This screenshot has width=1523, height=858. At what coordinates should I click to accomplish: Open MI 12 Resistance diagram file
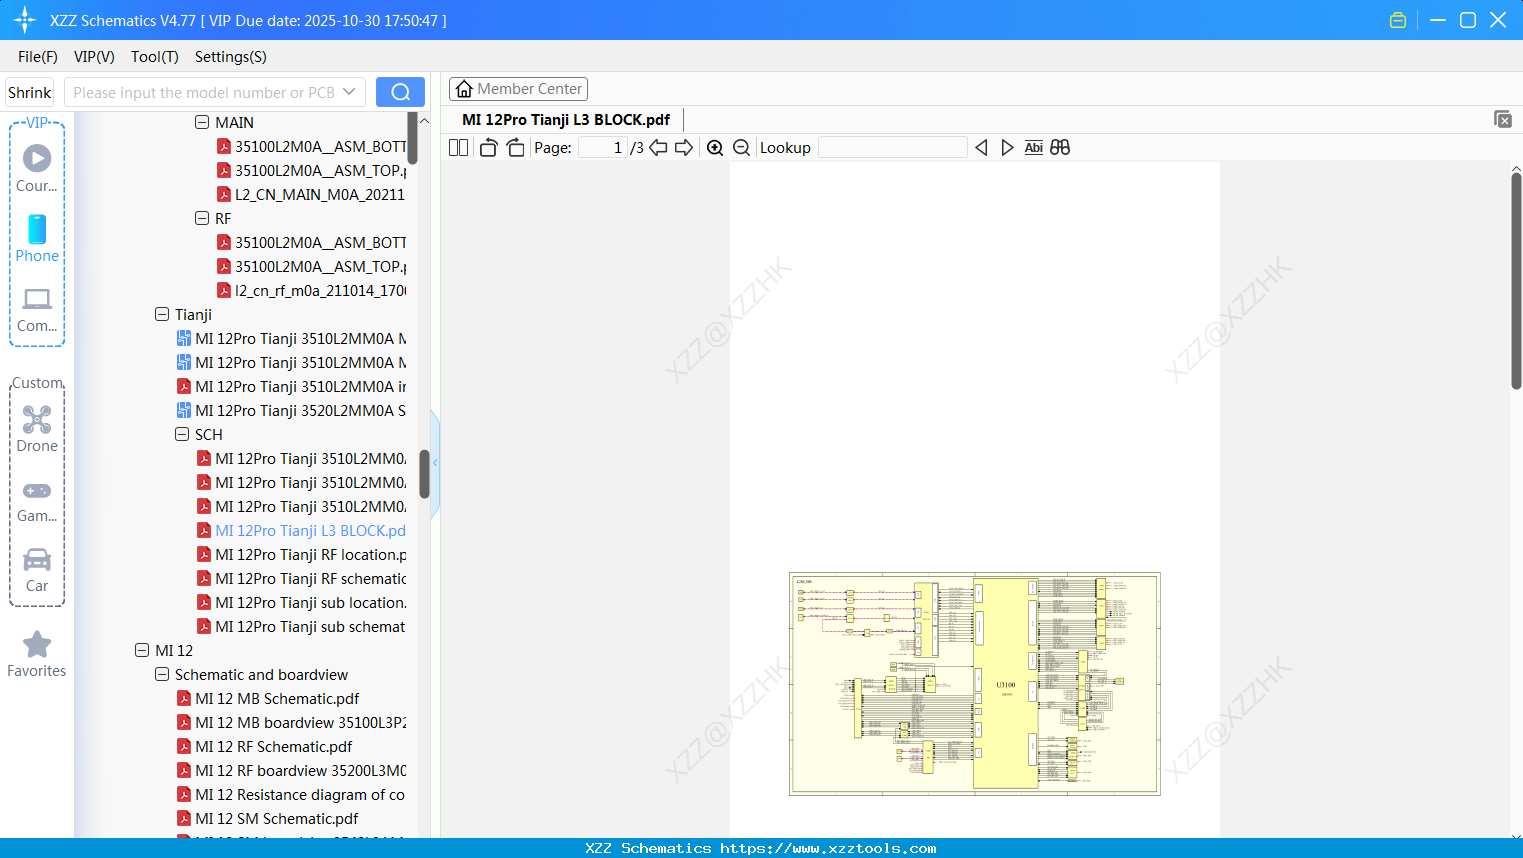(x=291, y=794)
